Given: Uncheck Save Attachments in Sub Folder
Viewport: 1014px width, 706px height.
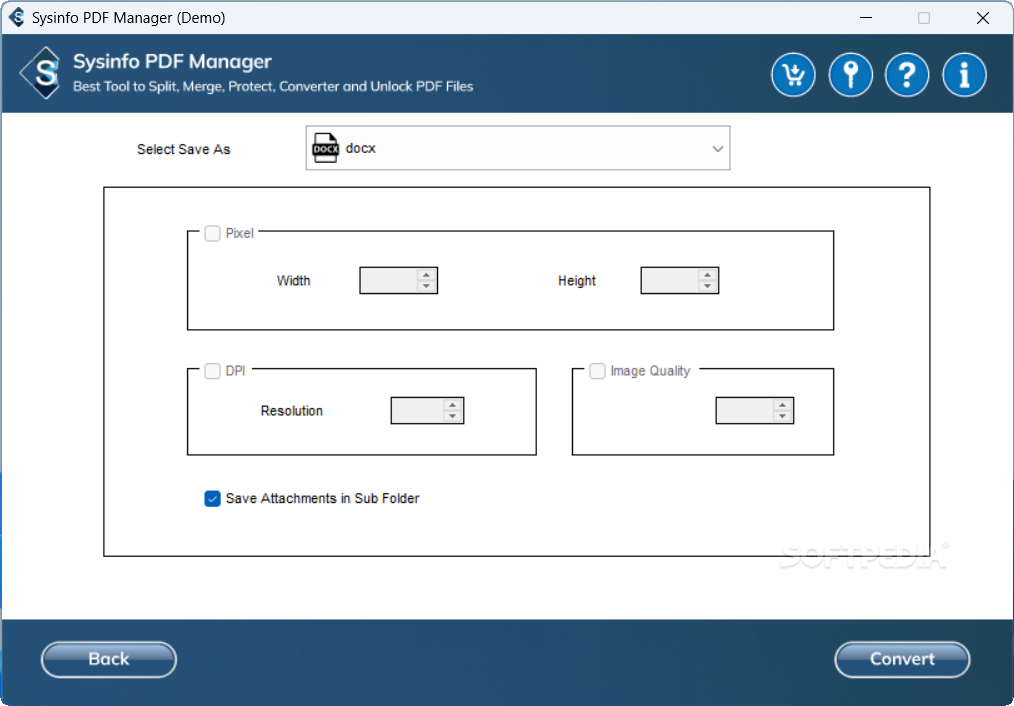Looking at the screenshot, I should point(212,498).
